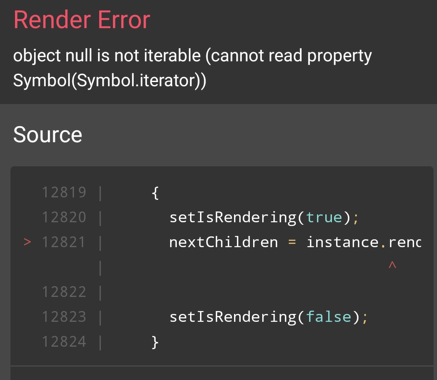Click line number 12820 in the gutter
Image resolution: width=437 pixels, height=380 pixels.
coord(64,217)
